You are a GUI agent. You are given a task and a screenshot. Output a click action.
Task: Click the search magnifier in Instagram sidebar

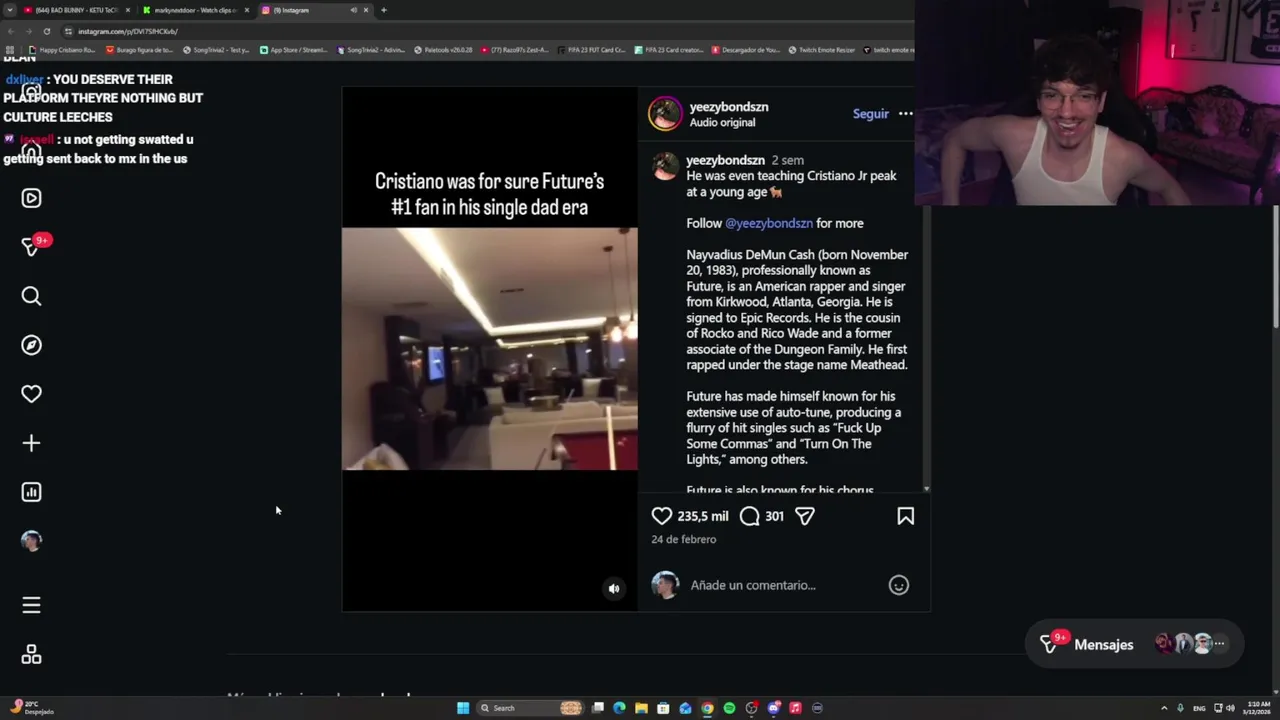point(31,296)
